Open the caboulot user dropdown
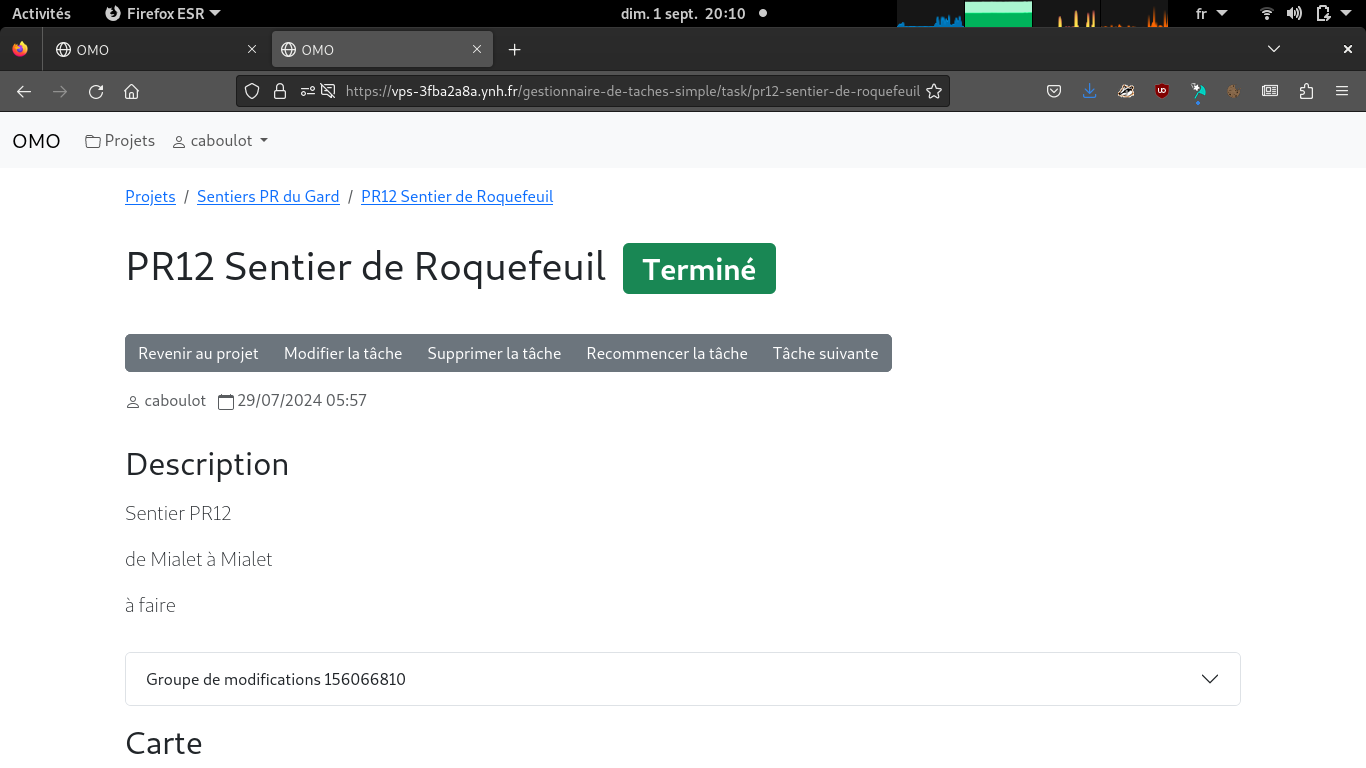 pyautogui.click(x=221, y=141)
